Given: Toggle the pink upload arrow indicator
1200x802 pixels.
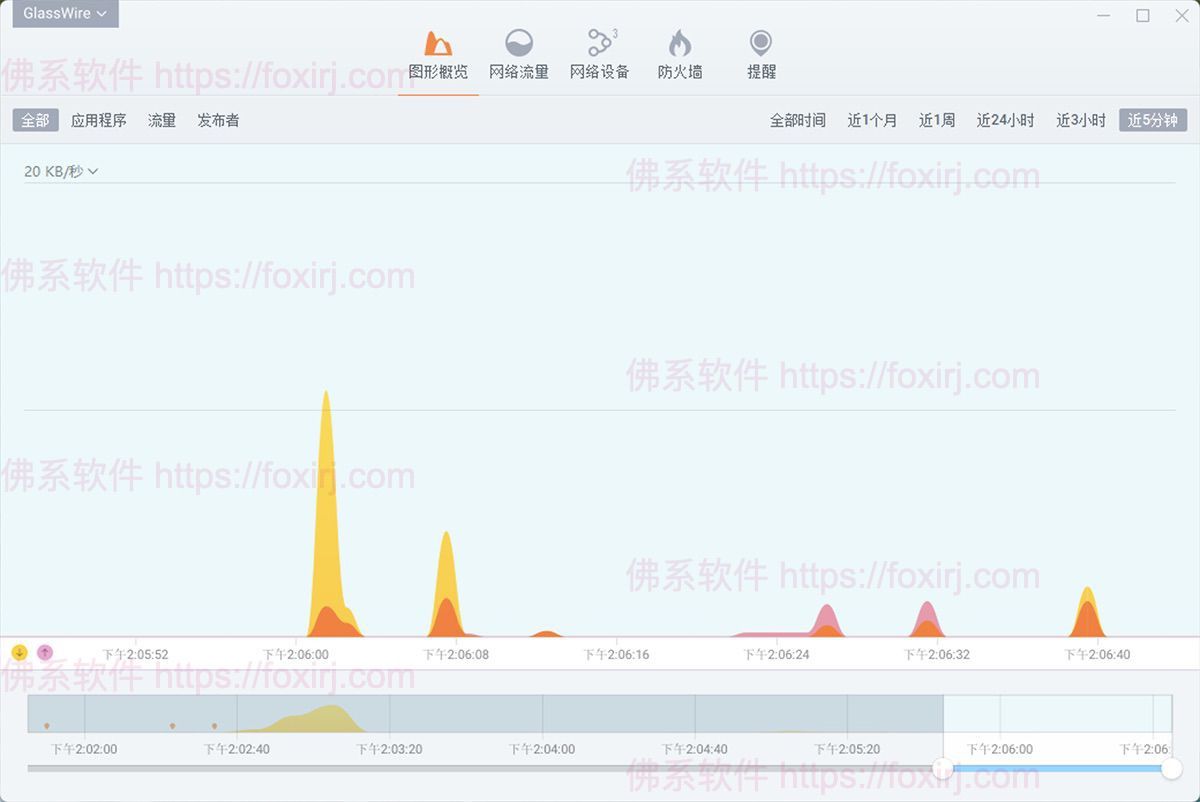Looking at the screenshot, I should 44,653.
